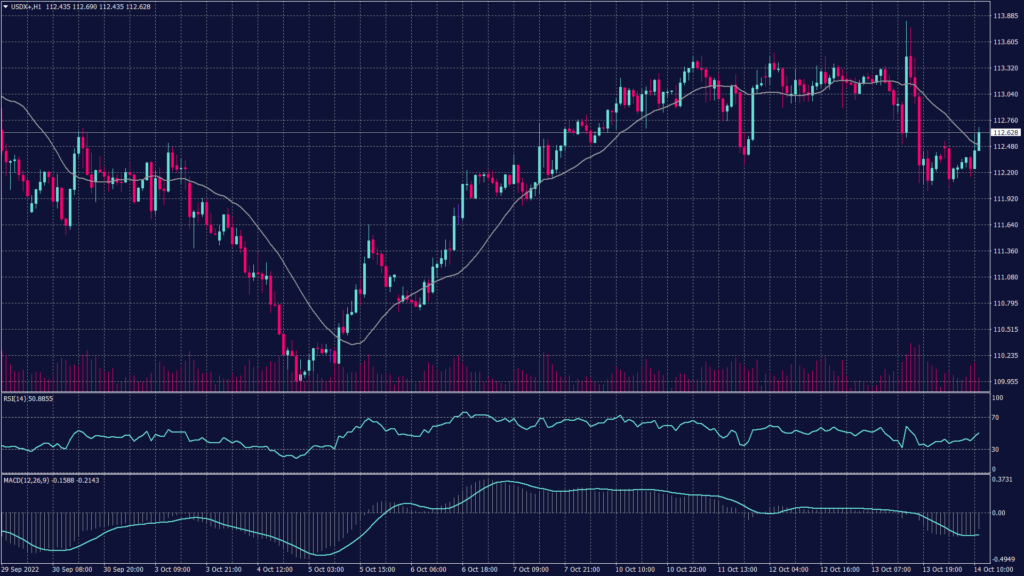
Task: Select the RSI(14) indicator label
Action: 17,399
